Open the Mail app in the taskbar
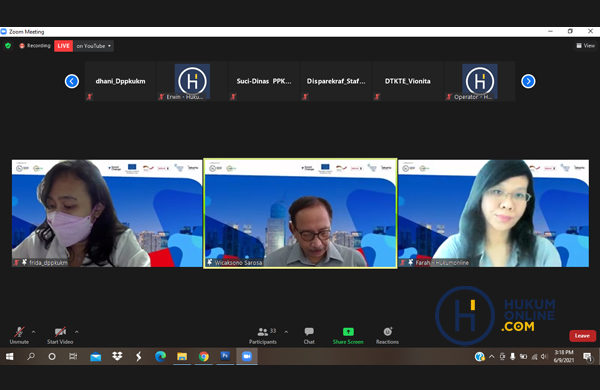Screen dimensions: 600x390 coord(96,356)
